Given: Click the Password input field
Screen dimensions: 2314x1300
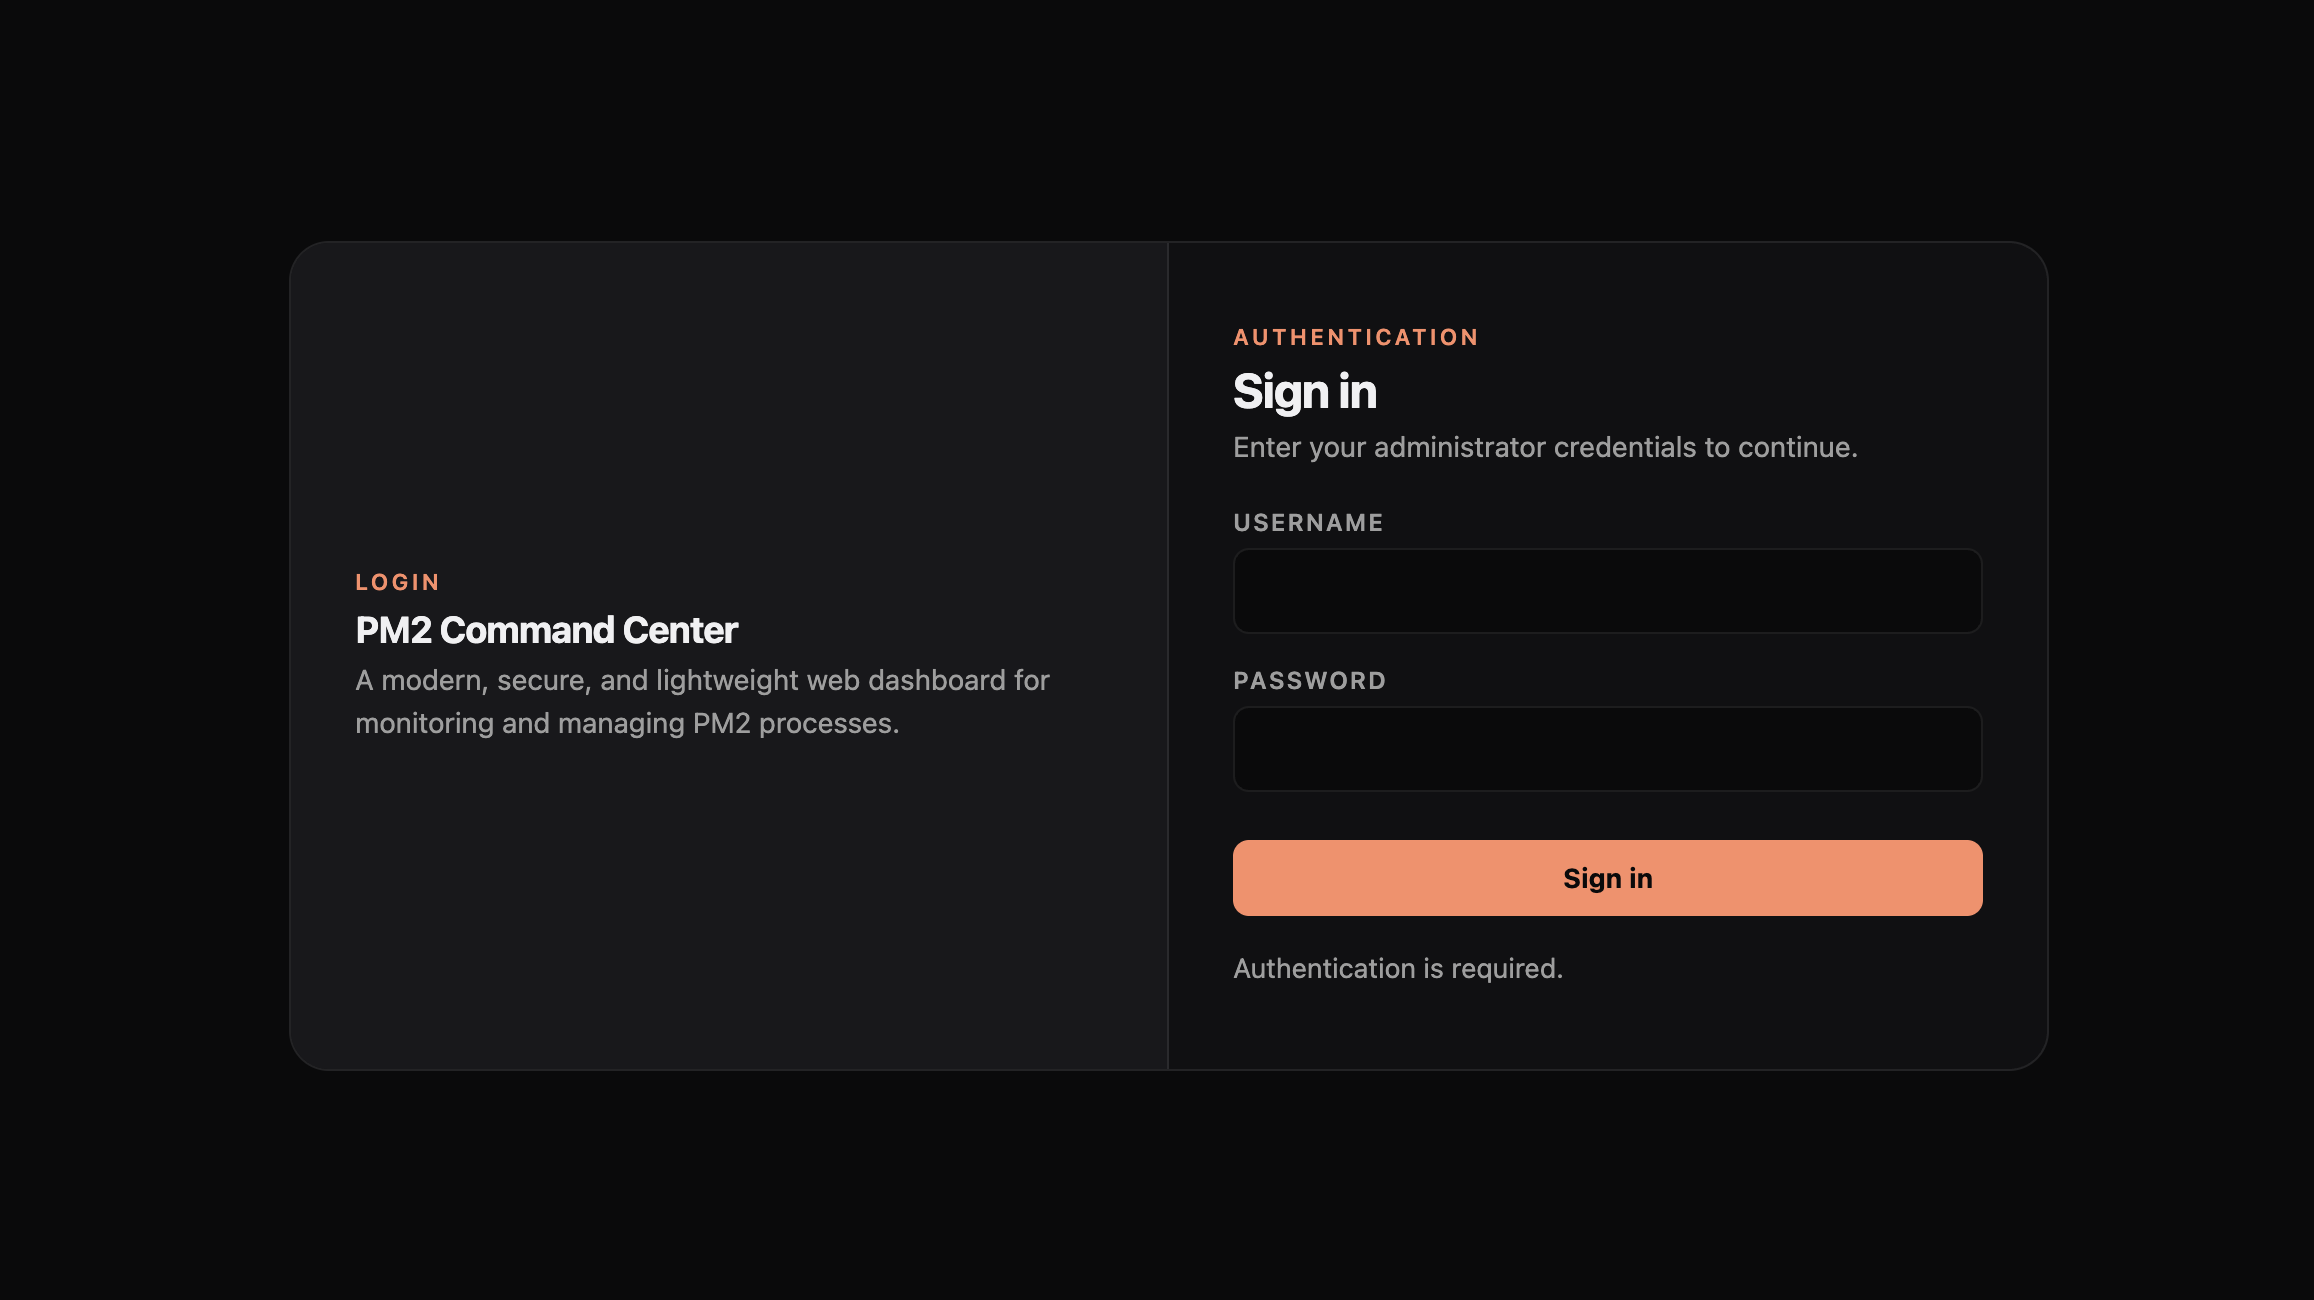Looking at the screenshot, I should (x=1606, y=748).
